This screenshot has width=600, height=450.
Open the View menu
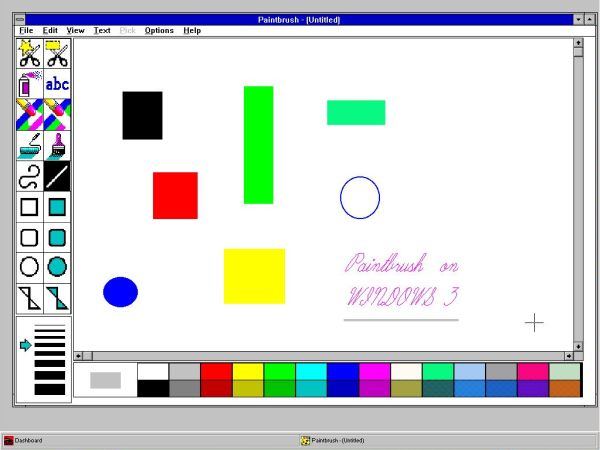click(75, 31)
